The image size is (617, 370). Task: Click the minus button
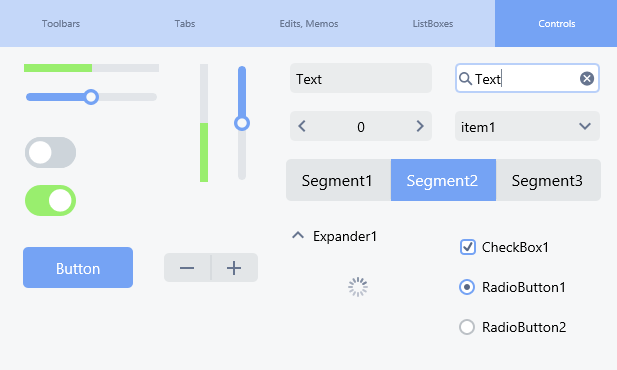187,268
